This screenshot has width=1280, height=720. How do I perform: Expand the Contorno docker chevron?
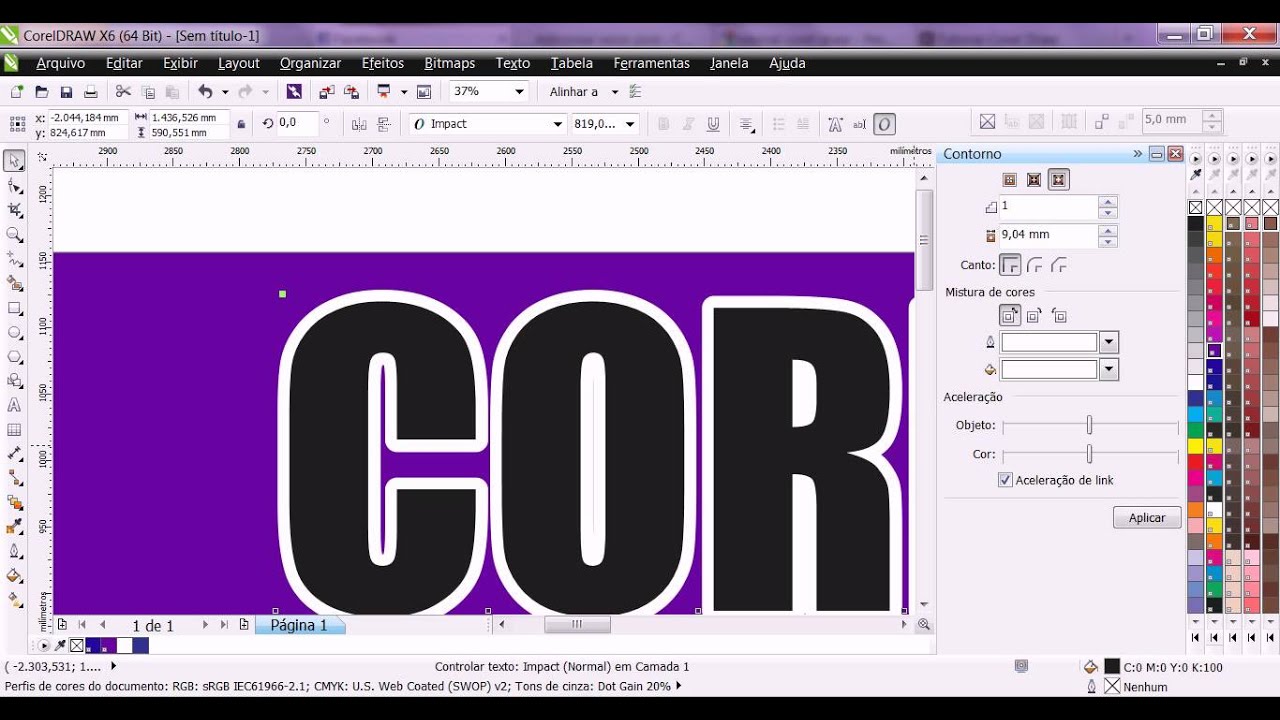click(x=1137, y=154)
